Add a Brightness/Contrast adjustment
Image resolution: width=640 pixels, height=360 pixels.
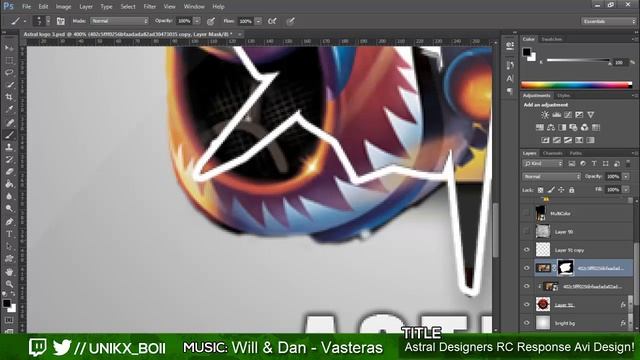545,115
